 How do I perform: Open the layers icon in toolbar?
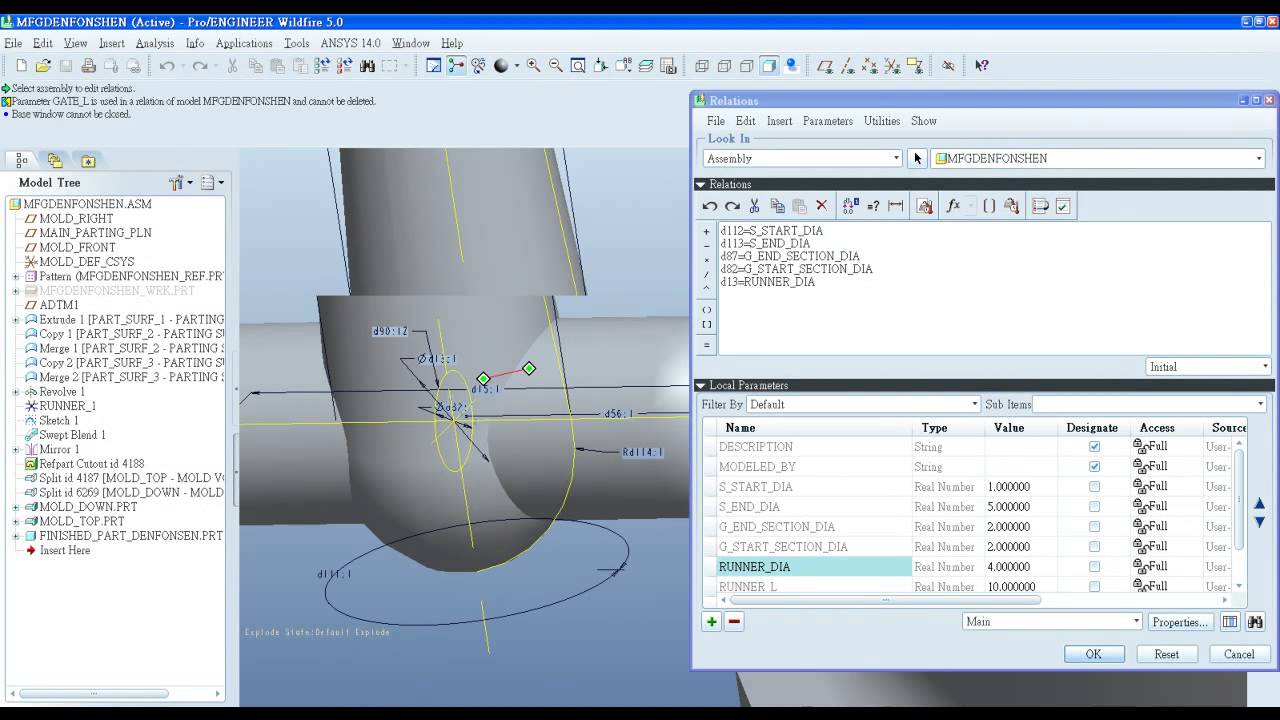646,66
